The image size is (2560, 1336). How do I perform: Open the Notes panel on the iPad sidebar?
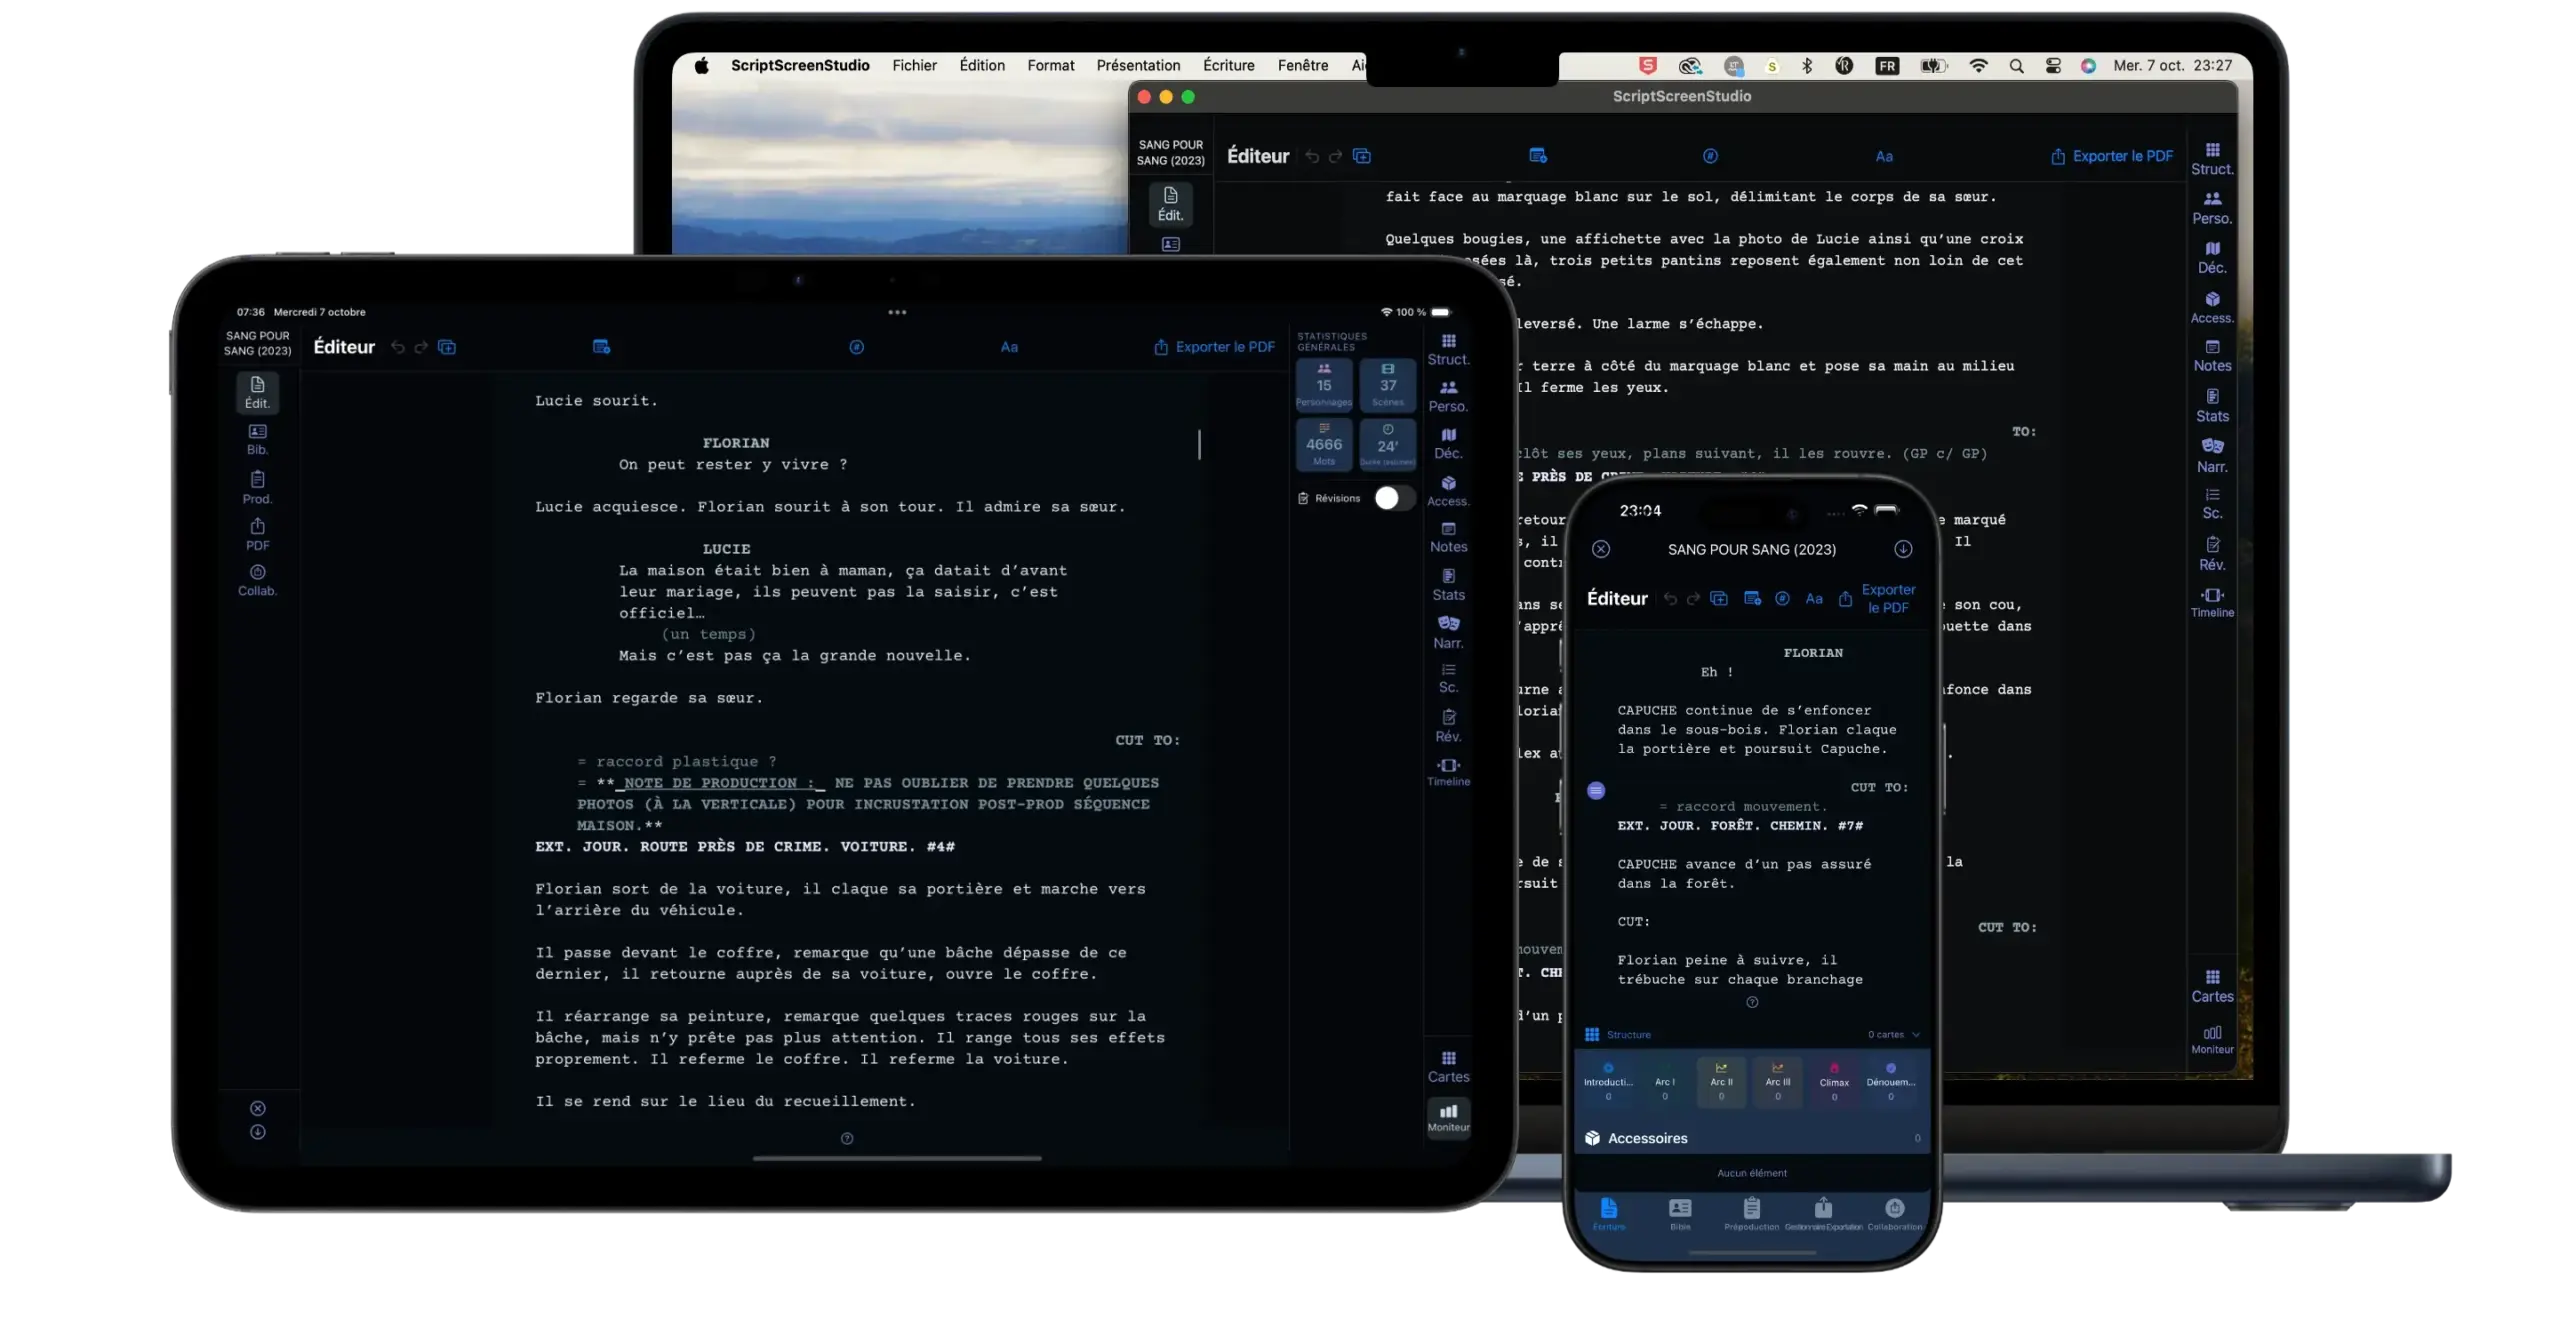[1447, 537]
